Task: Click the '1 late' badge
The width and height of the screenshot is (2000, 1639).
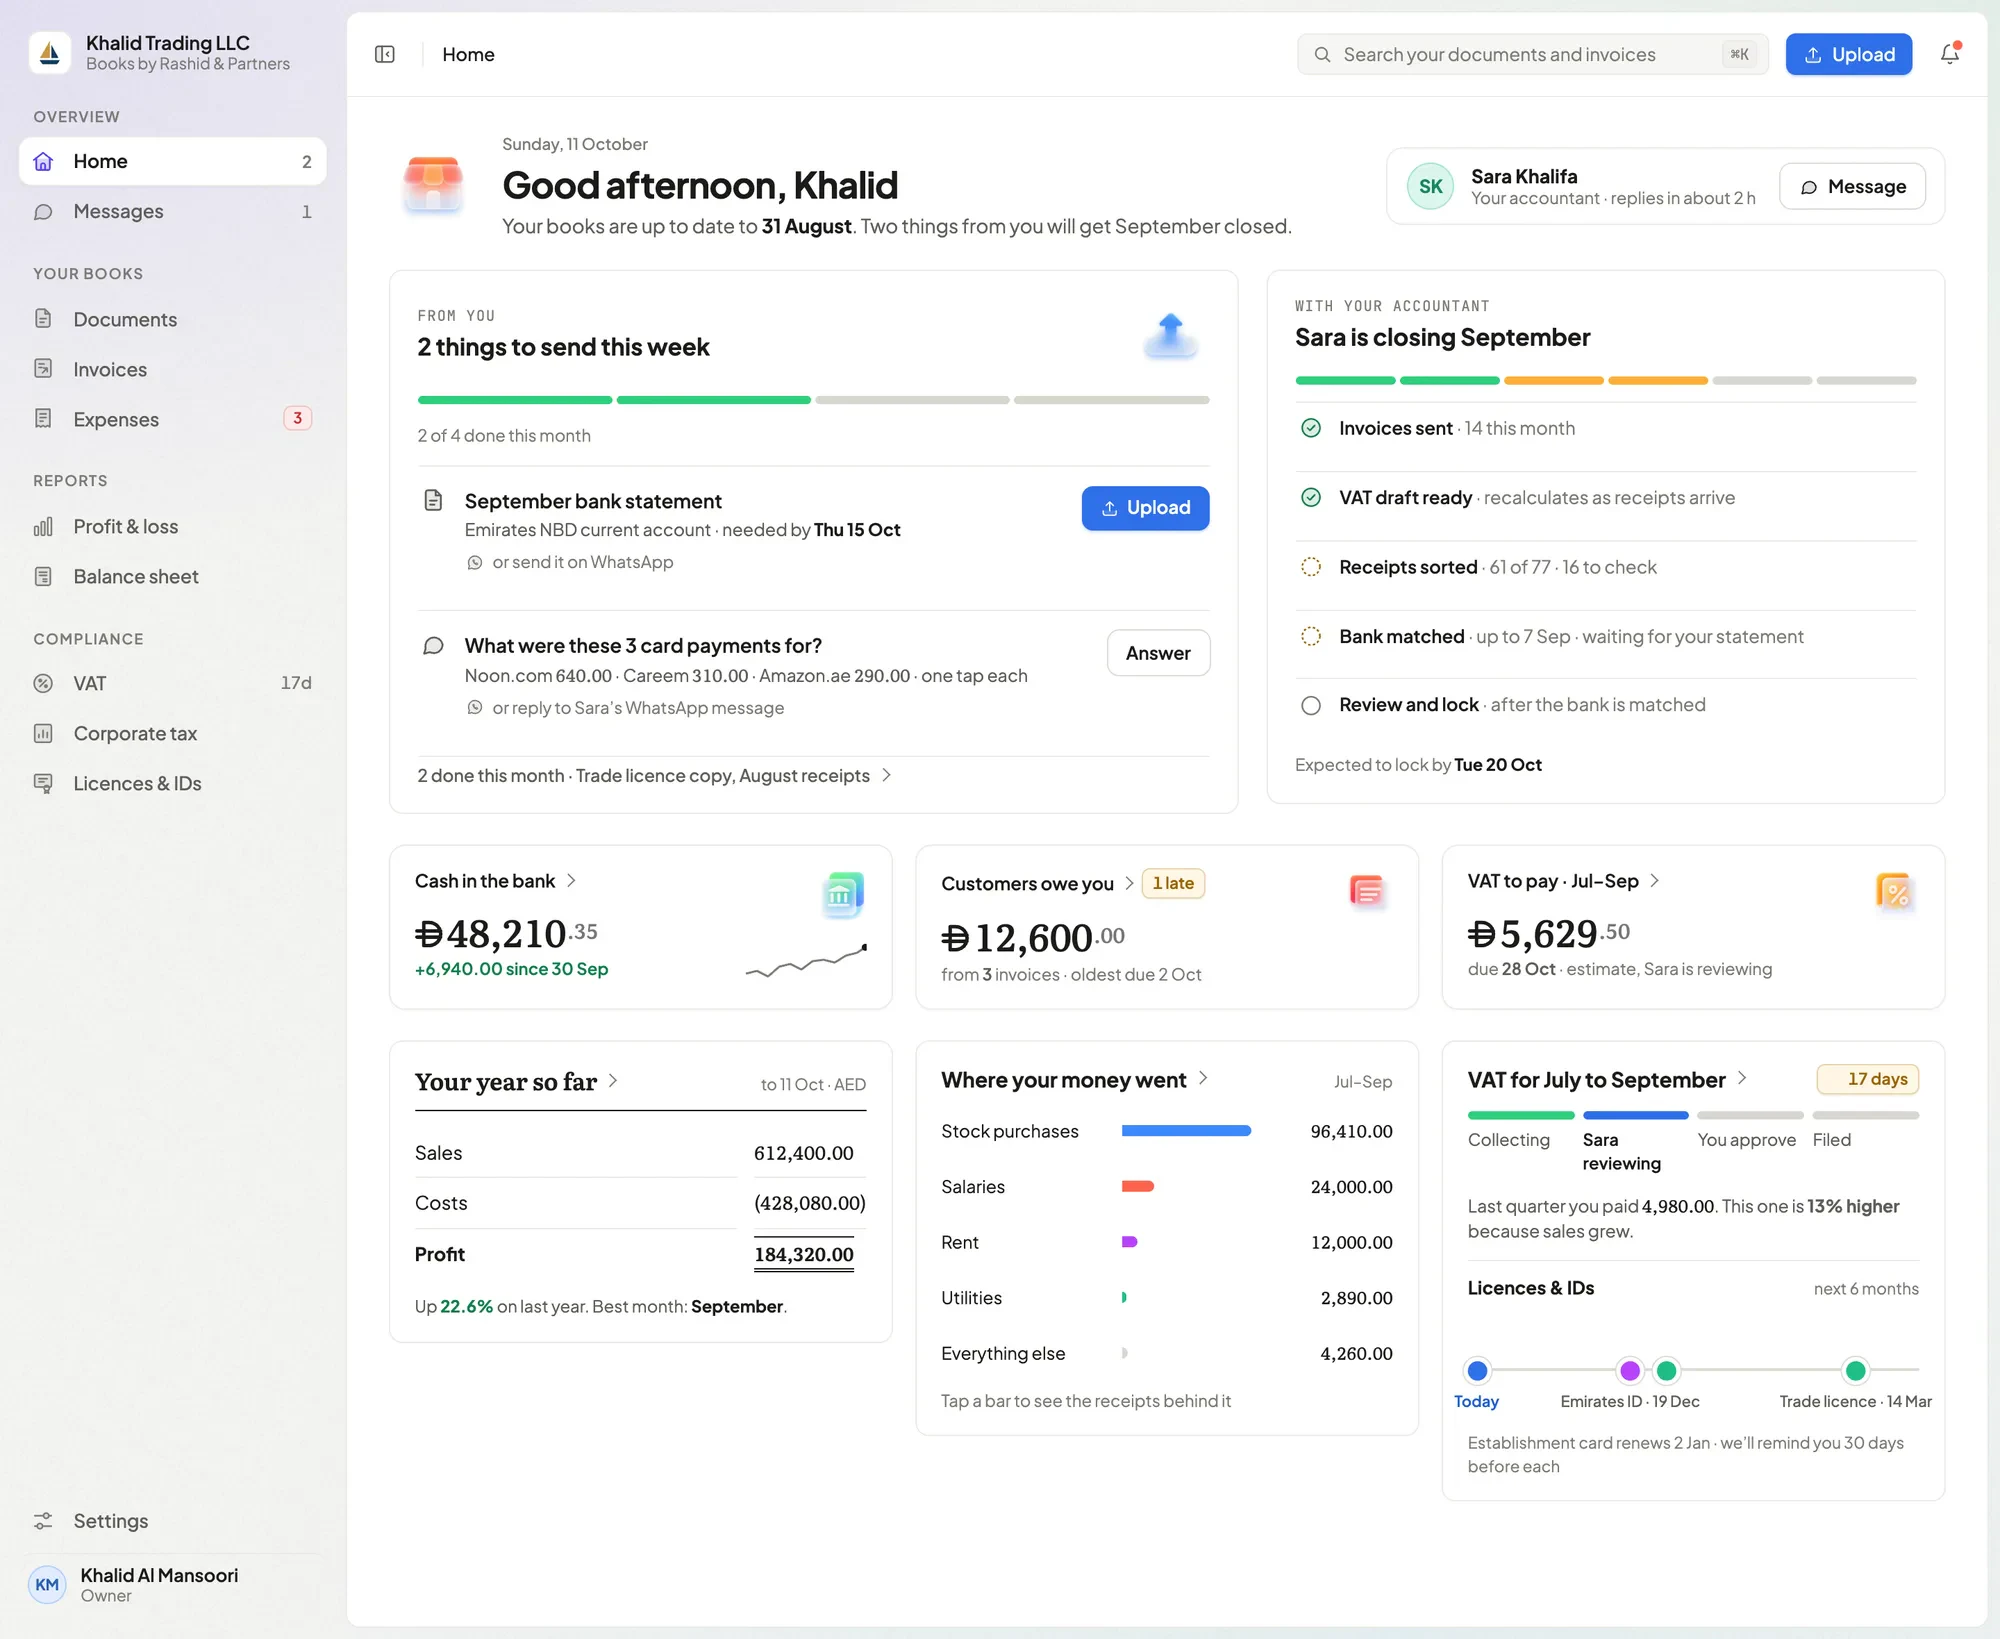Action: point(1173,883)
